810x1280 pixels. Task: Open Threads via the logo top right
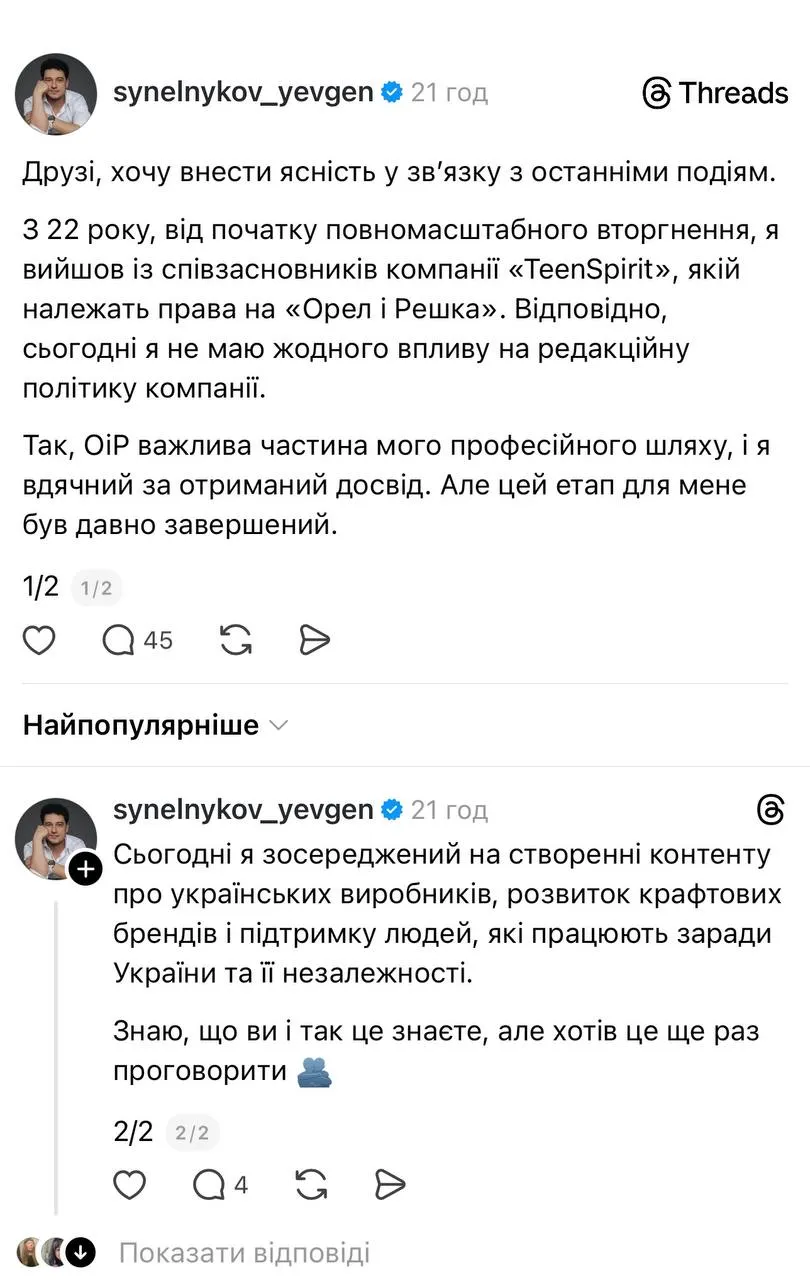tap(714, 93)
